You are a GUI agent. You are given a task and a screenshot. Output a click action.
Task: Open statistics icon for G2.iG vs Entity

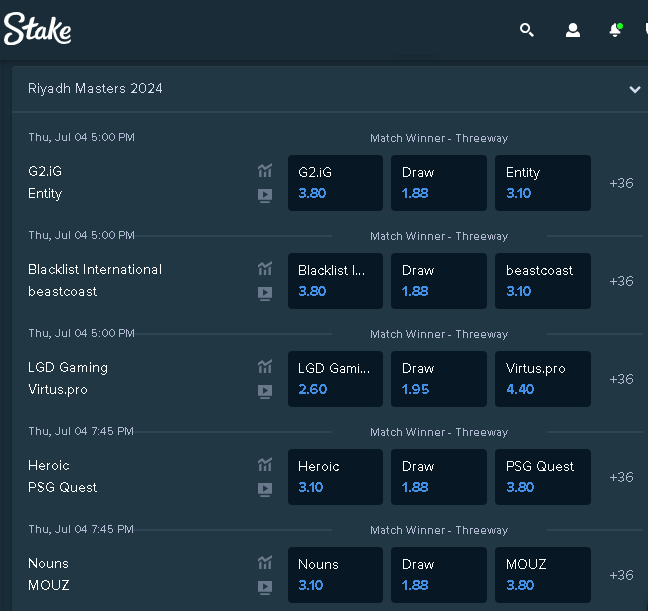[x=265, y=170]
